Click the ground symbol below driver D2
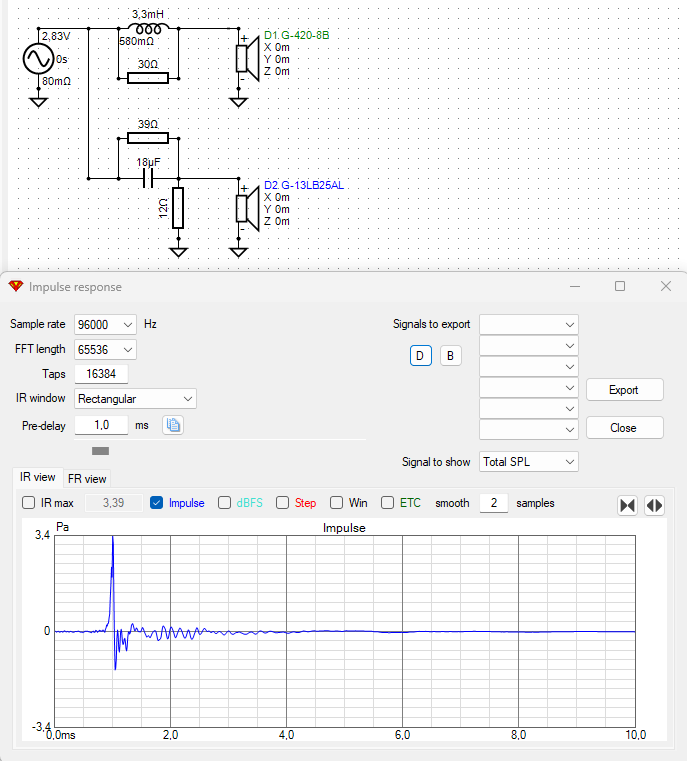 (238, 252)
